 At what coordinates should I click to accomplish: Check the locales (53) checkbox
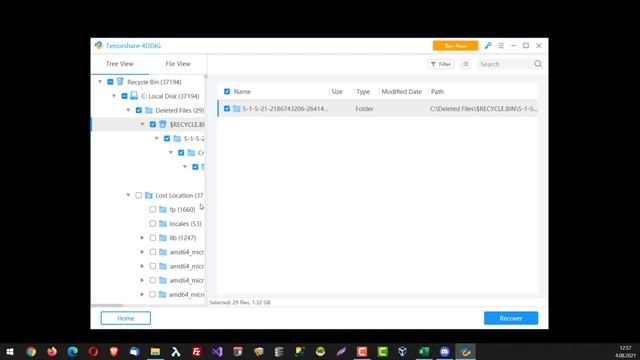coord(153,224)
